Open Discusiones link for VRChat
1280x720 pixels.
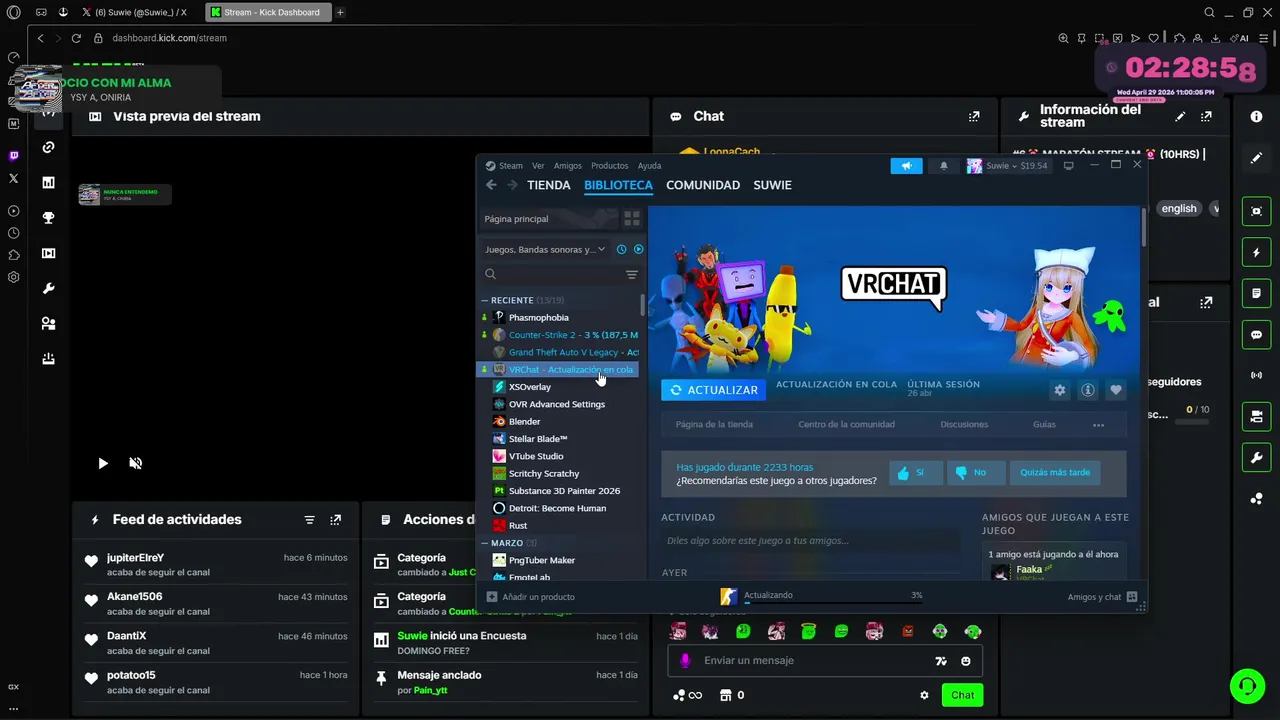click(964, 425)
